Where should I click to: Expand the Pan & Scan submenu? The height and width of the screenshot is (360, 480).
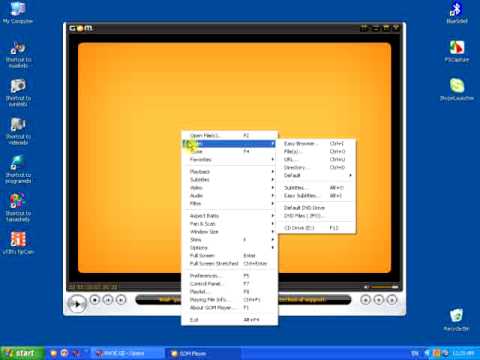coord(229,224)
